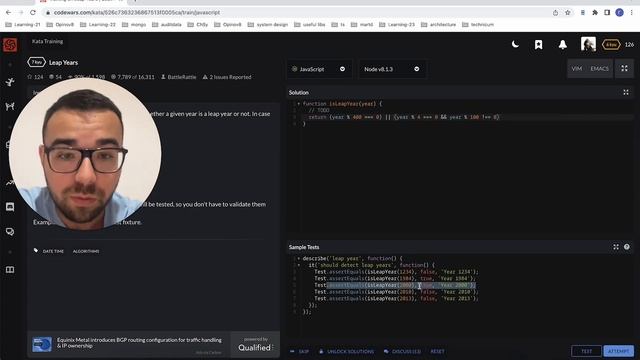Open the technicum bookmarks folder
The image size is (640, 360).
click(478, 24)
